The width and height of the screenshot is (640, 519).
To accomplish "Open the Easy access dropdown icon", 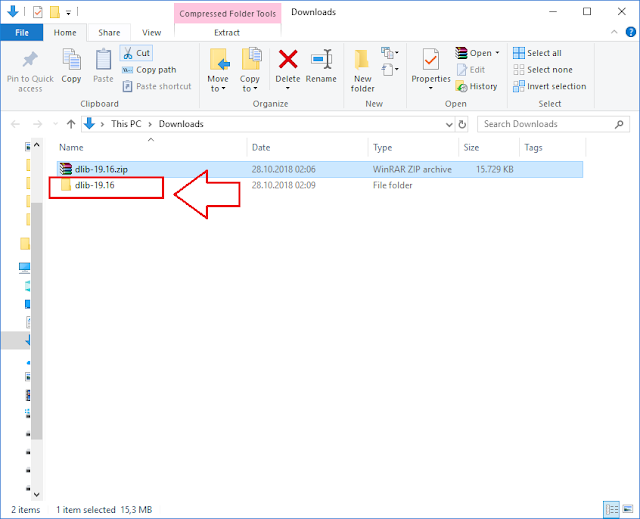I will tap(389, 69).
